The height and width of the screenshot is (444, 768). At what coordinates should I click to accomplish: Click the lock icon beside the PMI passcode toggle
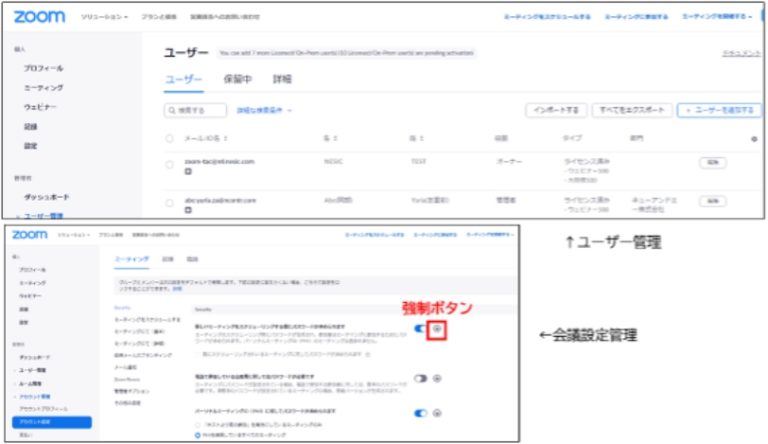[437, 412]
